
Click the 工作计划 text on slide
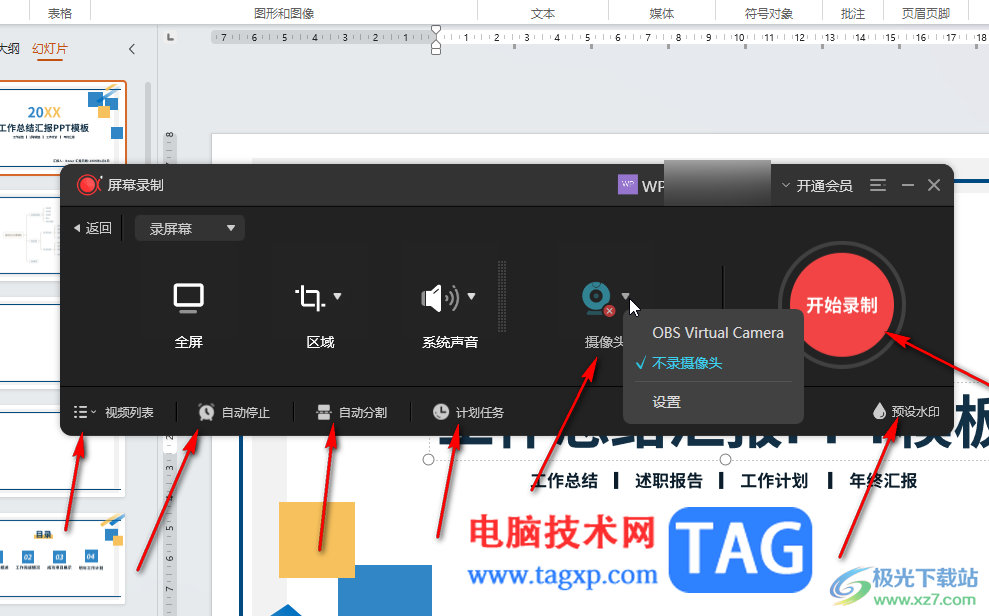pyautogui.click(x=774, y=481)
